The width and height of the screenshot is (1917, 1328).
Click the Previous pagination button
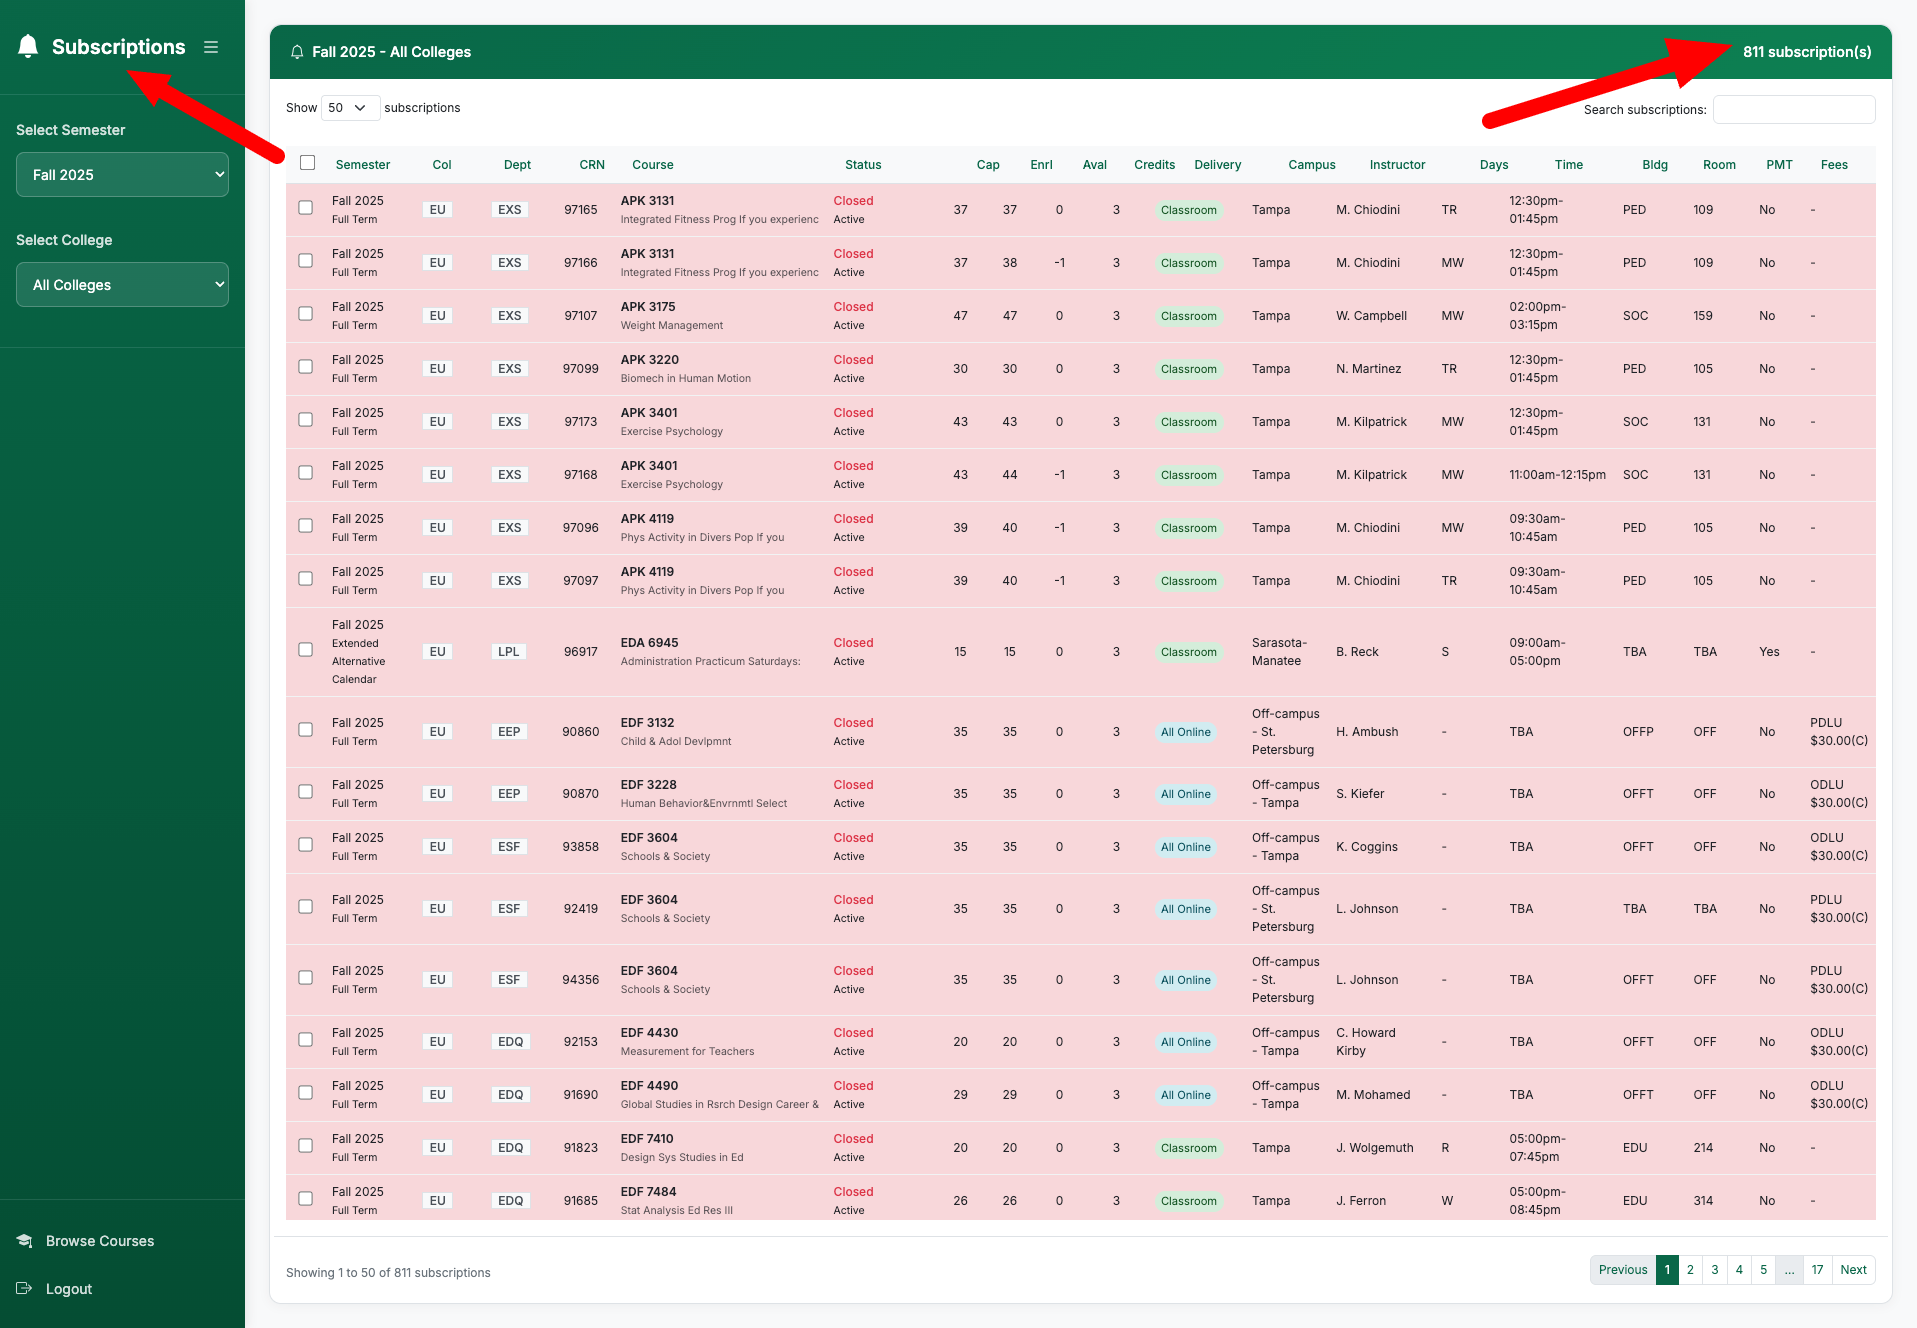point(1623,1270)
